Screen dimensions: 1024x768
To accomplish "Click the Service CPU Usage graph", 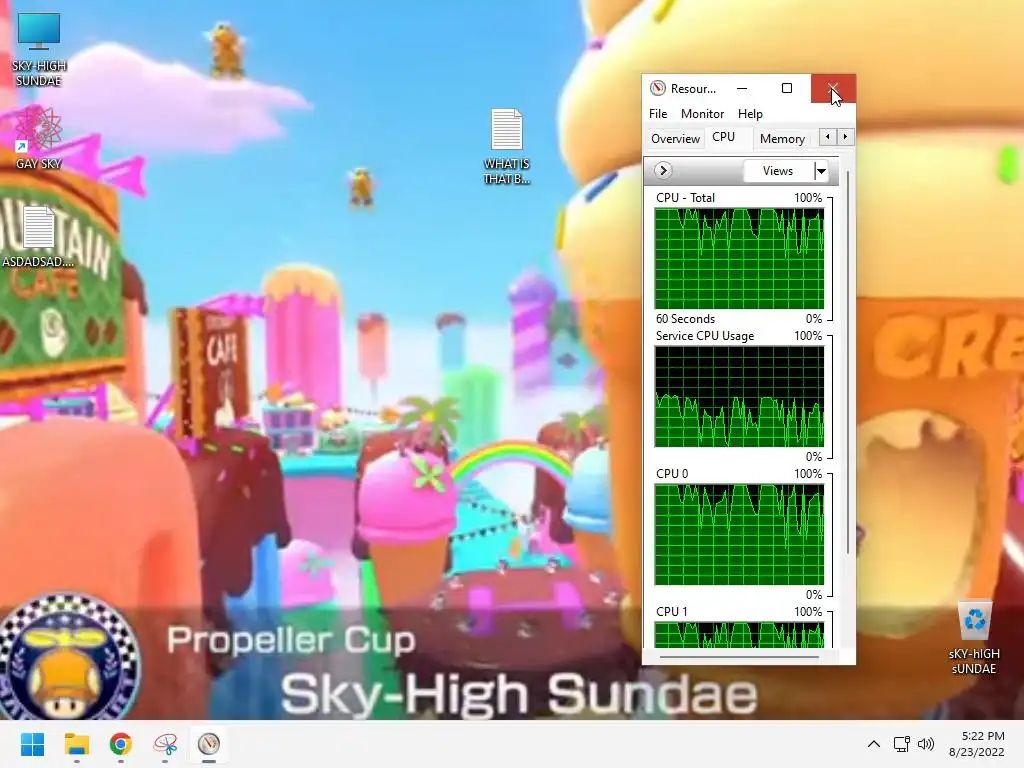I will click(739, 396).
